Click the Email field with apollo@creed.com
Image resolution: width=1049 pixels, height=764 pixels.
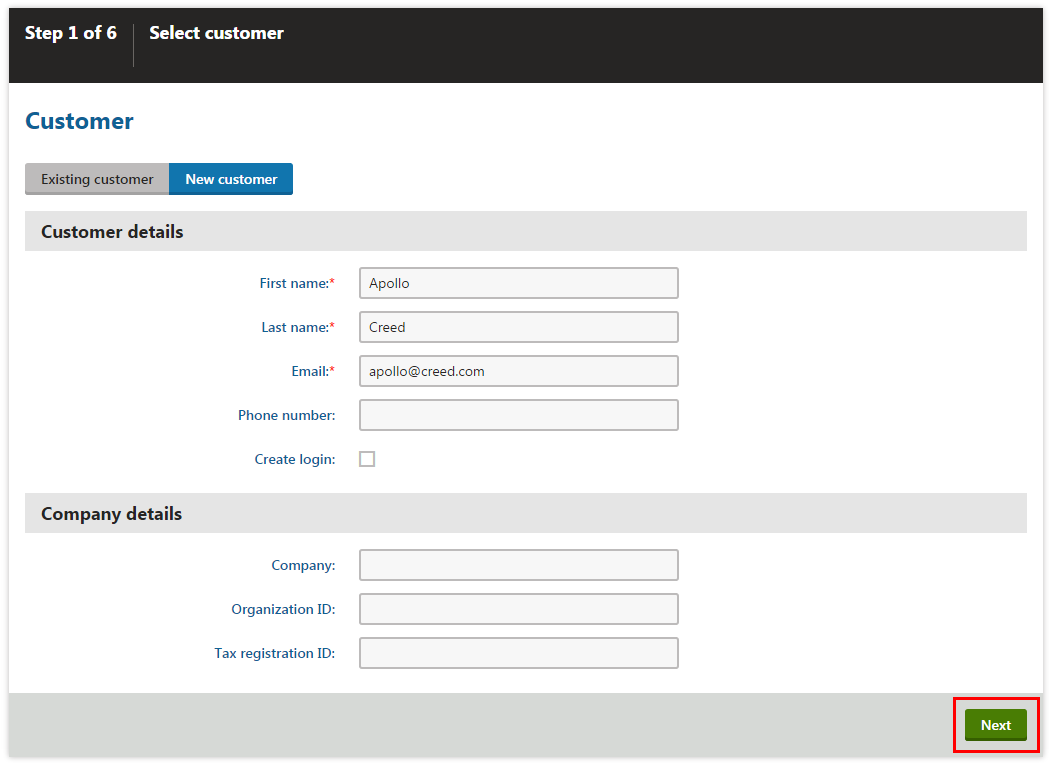[518, 371]
